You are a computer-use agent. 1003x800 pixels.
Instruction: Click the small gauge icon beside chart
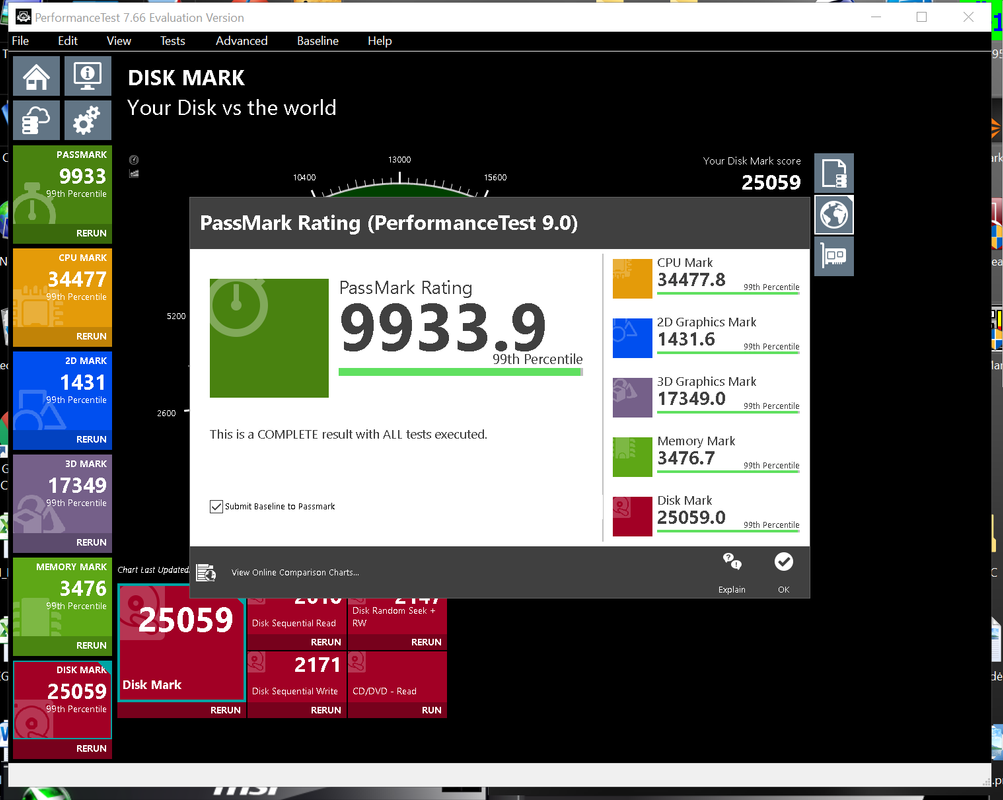pyautogui.click(x=134, y=160)
